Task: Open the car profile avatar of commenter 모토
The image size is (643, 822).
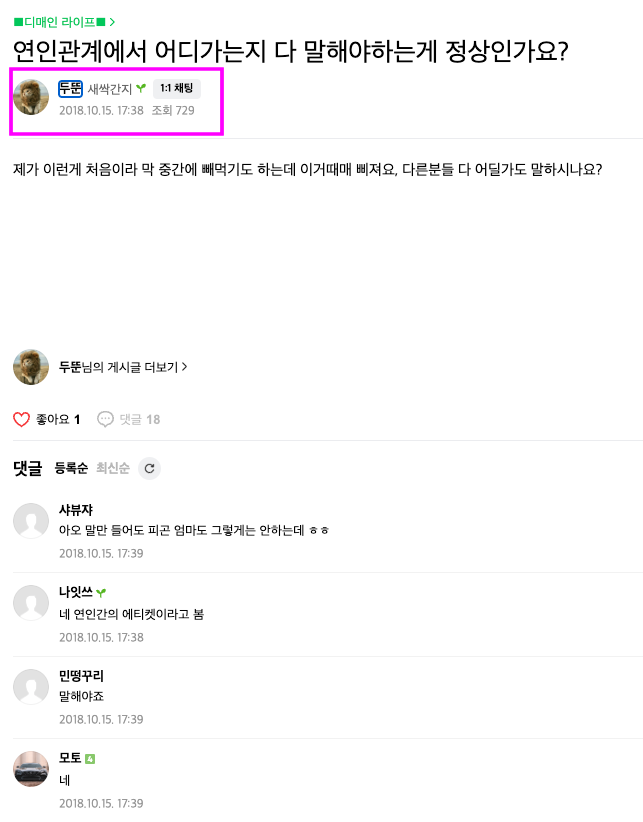Action: [x=31, y=769]
